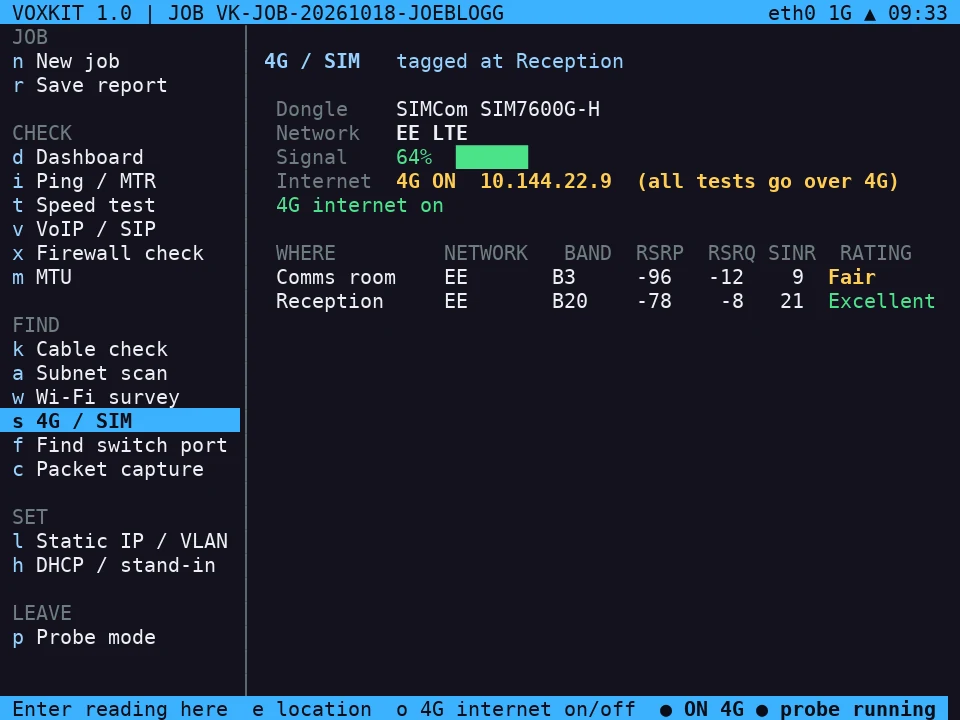Click the 64% signal value
The height and width of the screenshot is (720, 960).
(x=414, y=157)
